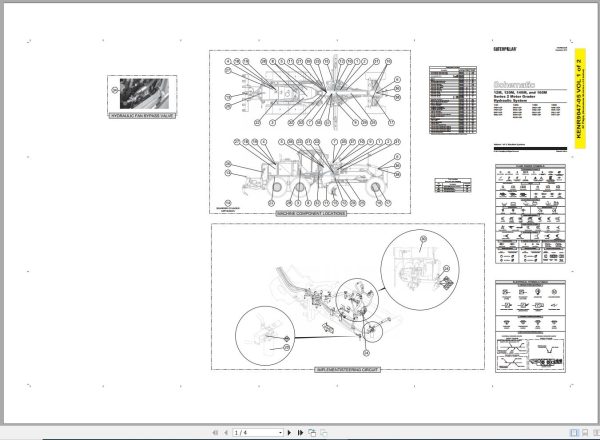Select single page layout icon
Viewport: 600px width, 440px height.
tap(574, 432)
